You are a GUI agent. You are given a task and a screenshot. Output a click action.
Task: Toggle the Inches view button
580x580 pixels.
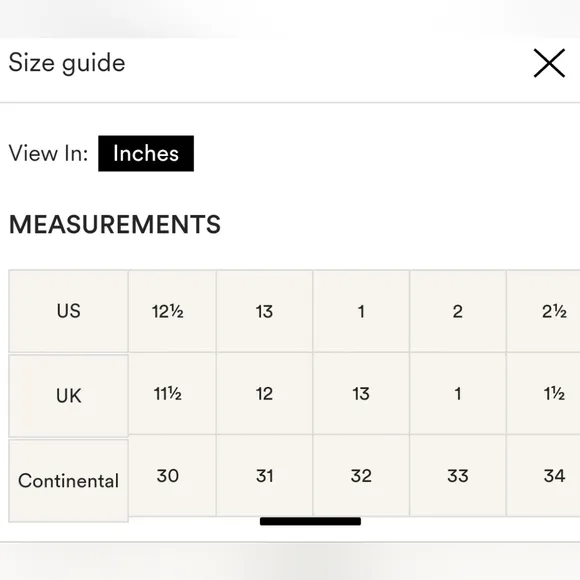[x=146, y=154]
